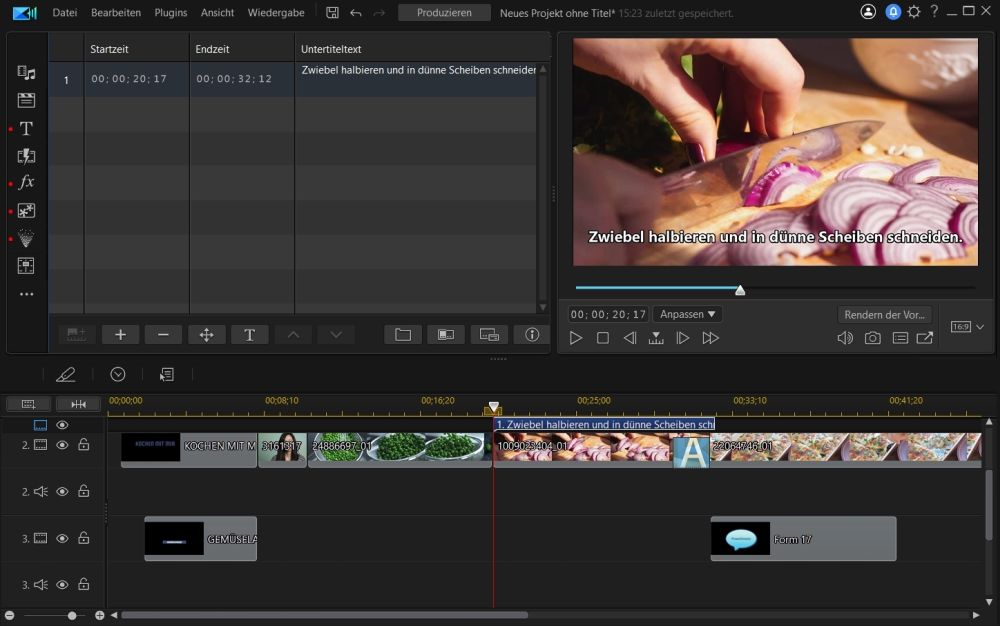Screen dimensions: 1000x626
Task: Open the Effects Room fx icon
Action: (x=26, y=182)
